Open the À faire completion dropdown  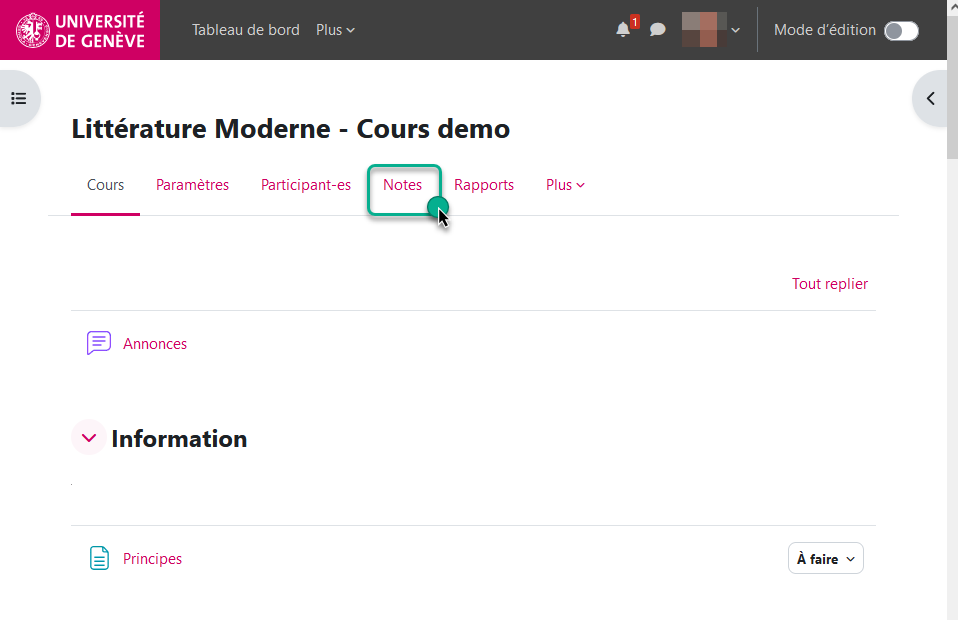point(825,559)
